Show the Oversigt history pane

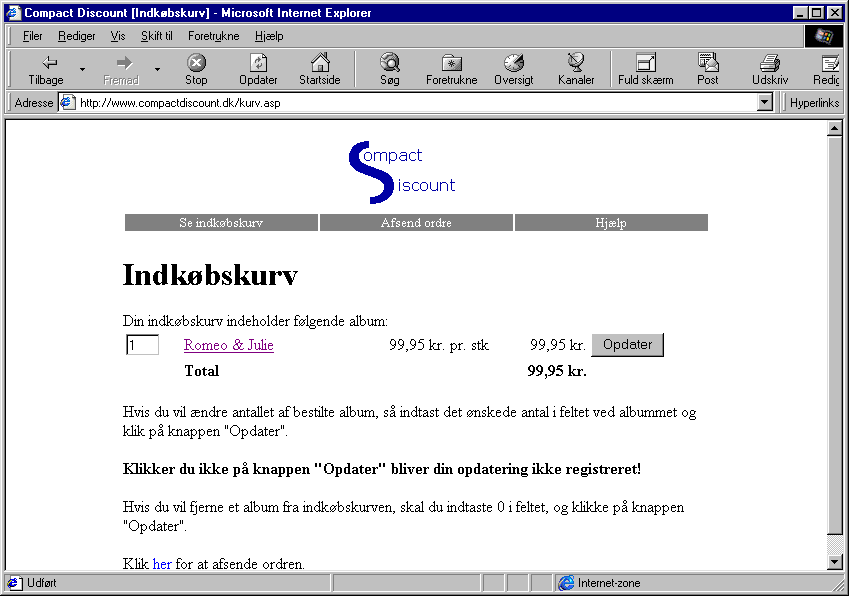[513, 69]
